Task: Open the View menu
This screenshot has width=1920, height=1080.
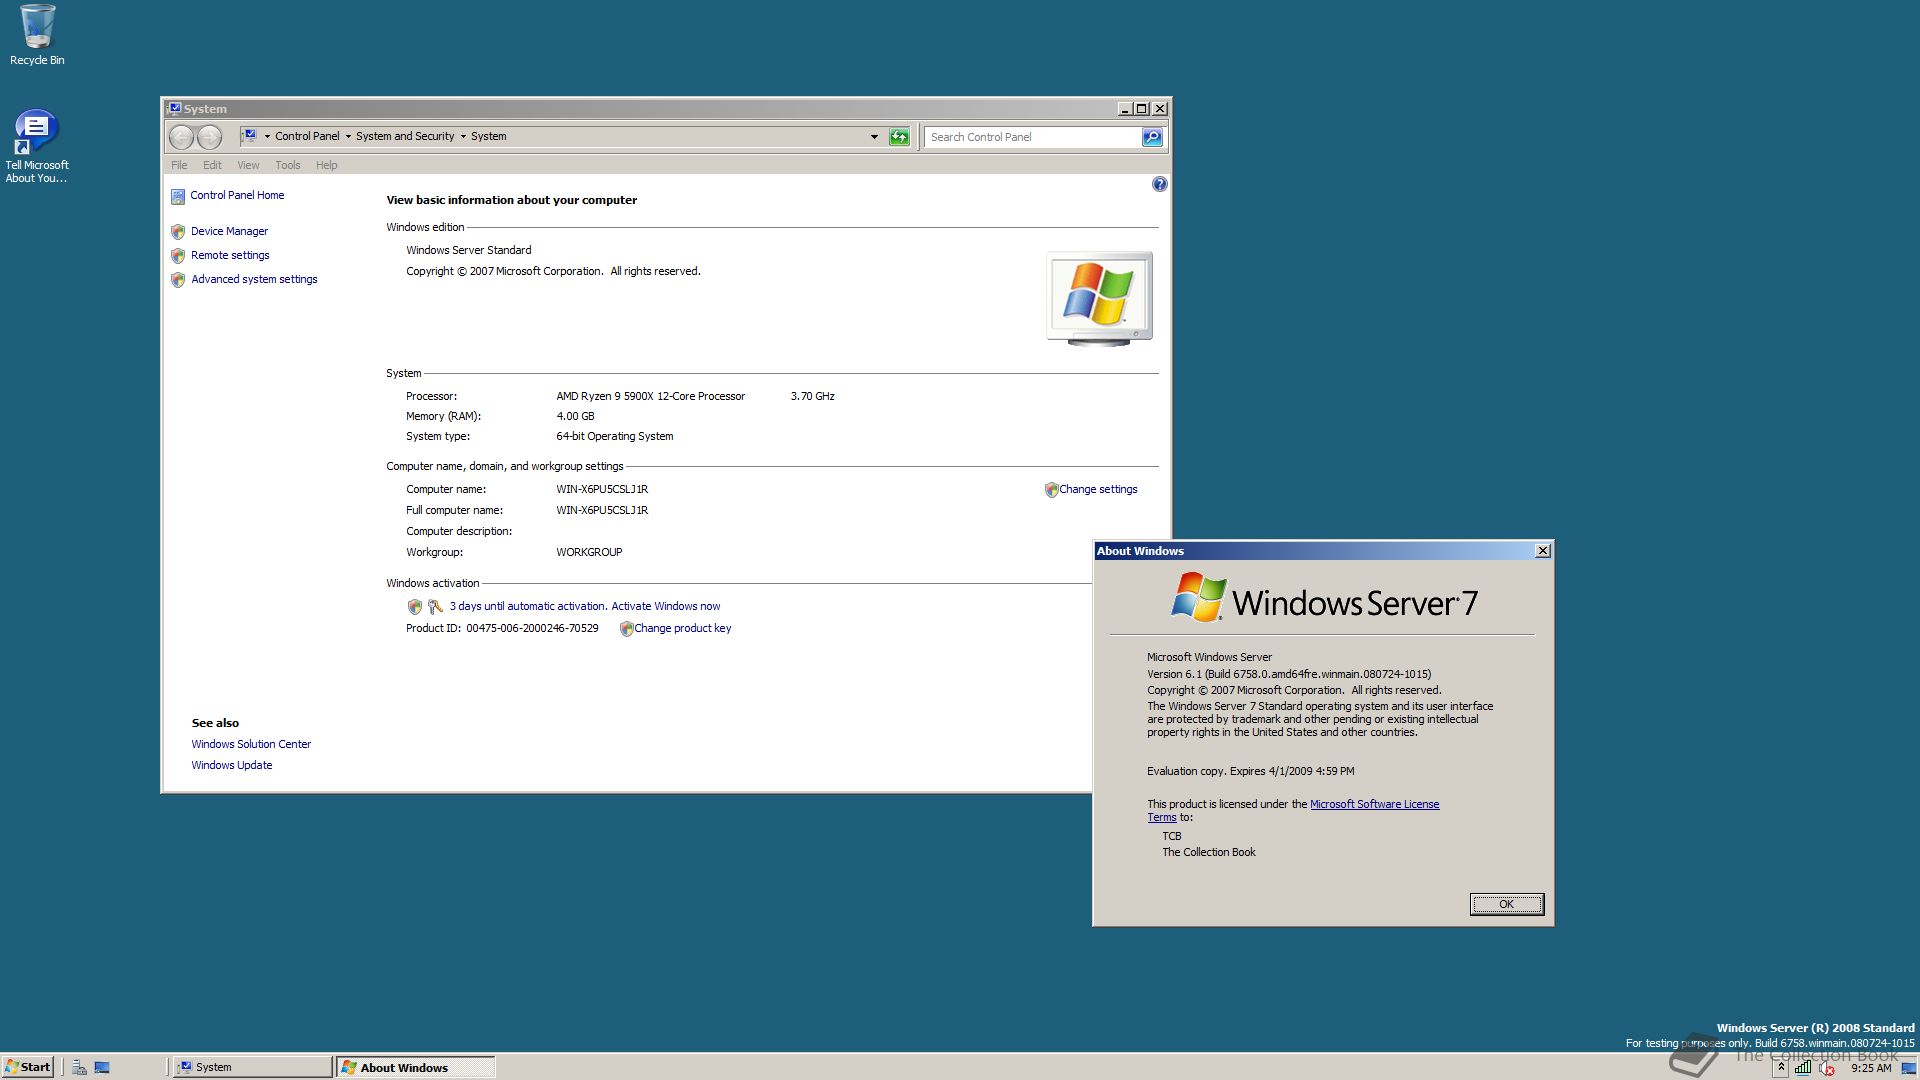Action: [248, 165]
